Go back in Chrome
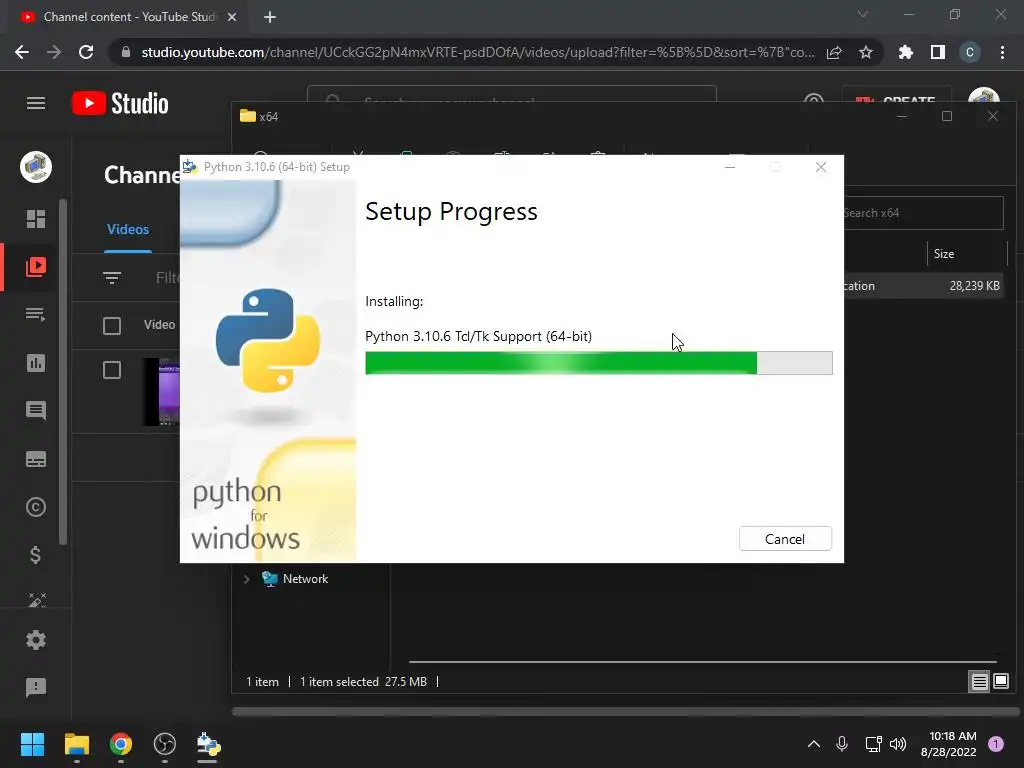Screen dimensions: 1024x768 click(x=22, y=52)
